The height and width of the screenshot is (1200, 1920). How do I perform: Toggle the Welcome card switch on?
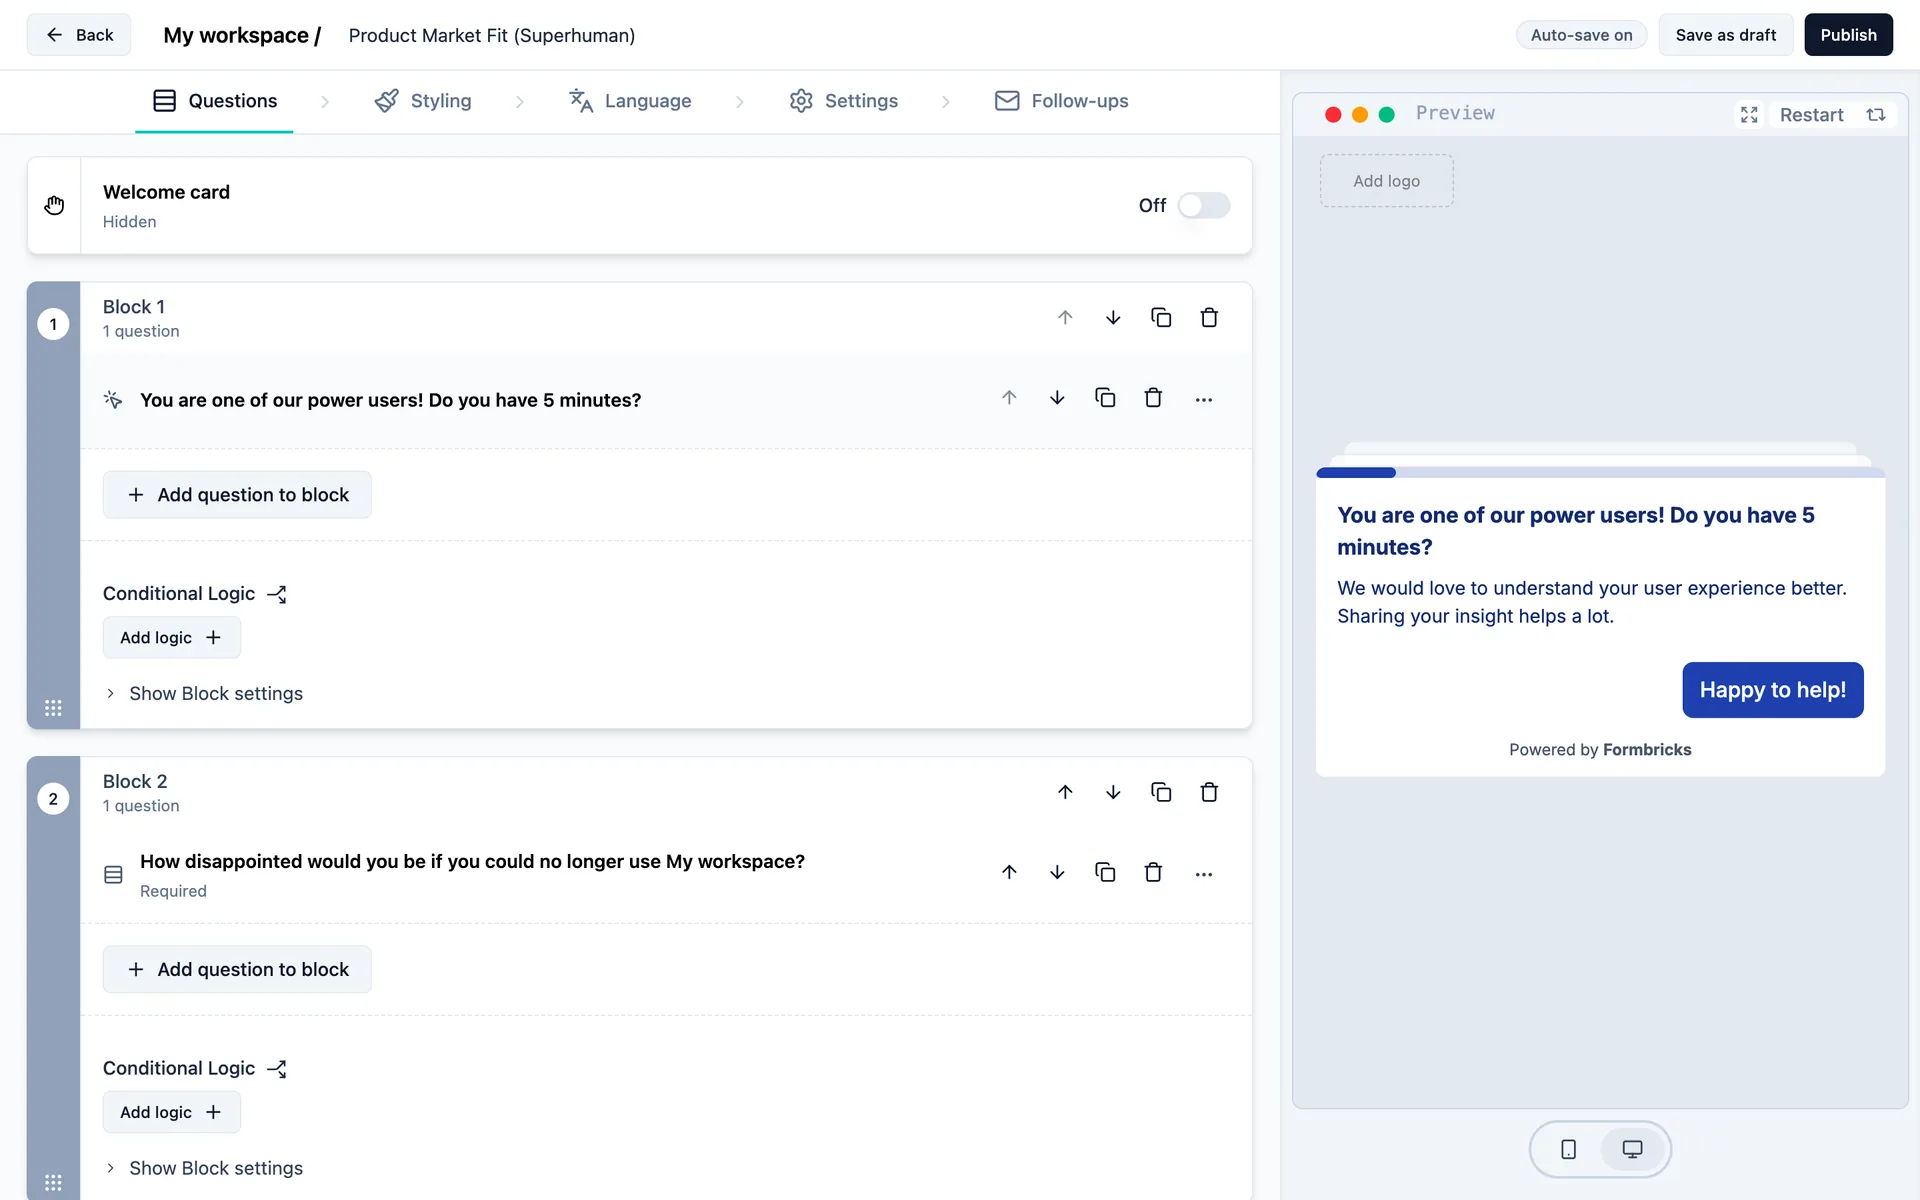tap(1203, 205)
